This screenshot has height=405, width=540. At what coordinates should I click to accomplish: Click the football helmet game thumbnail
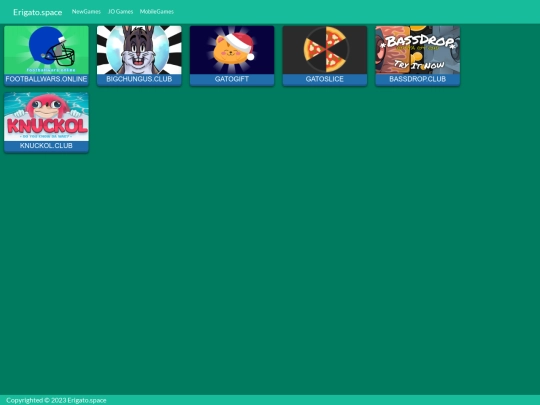tap(46, 50)
